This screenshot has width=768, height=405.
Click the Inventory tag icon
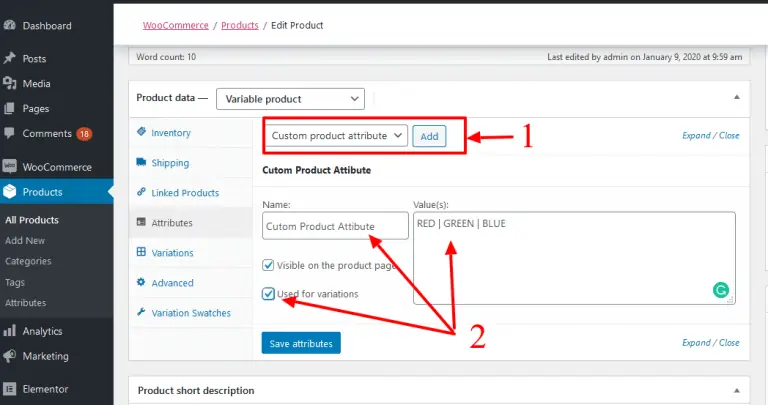click(x=142, y=132)
